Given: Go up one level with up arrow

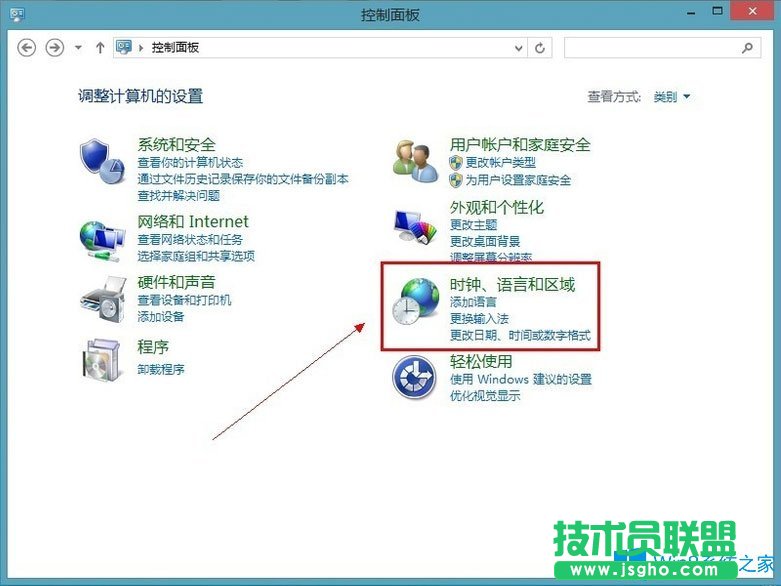Looking at the screenshot, I should 100,48.
